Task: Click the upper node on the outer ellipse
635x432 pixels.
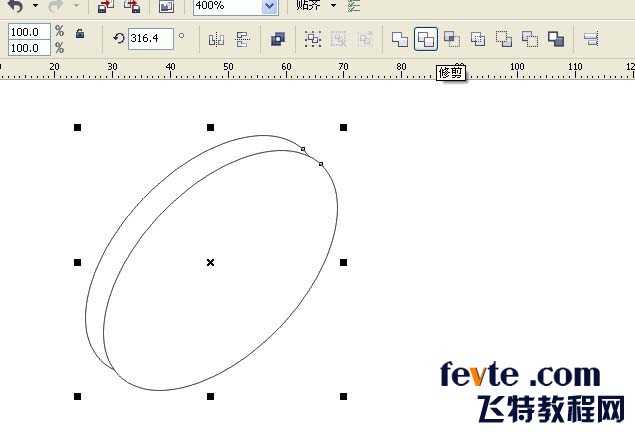Action: (x=303, y=149)
